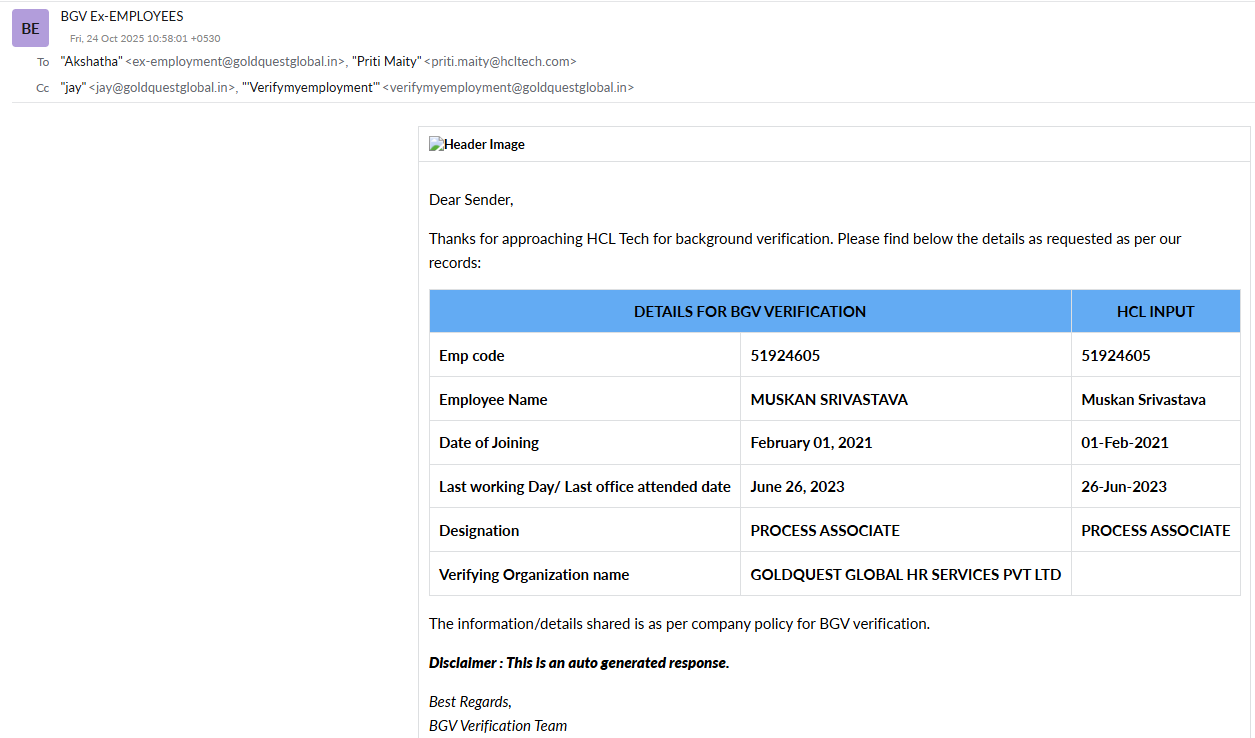Open sender name BGV Ex-EMPLOYEES
Image resolution: width=1255 pixels, height=738 pixels.
coord(122,16)
